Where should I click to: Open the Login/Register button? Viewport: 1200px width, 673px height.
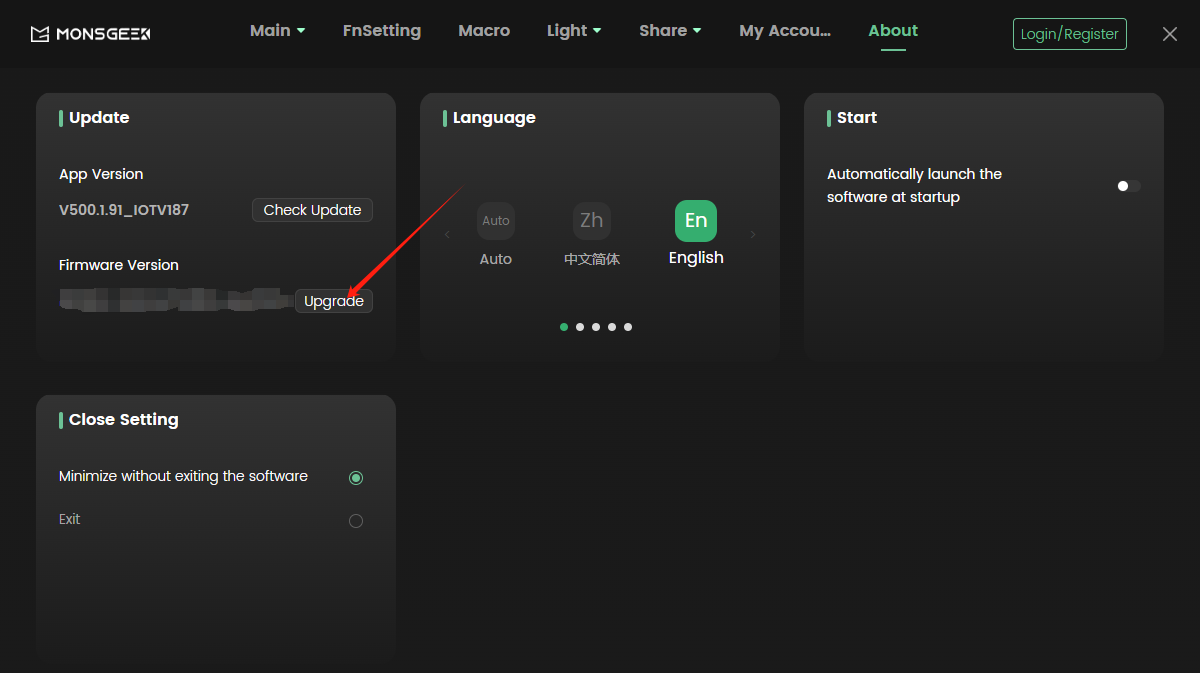[1069, 34]
